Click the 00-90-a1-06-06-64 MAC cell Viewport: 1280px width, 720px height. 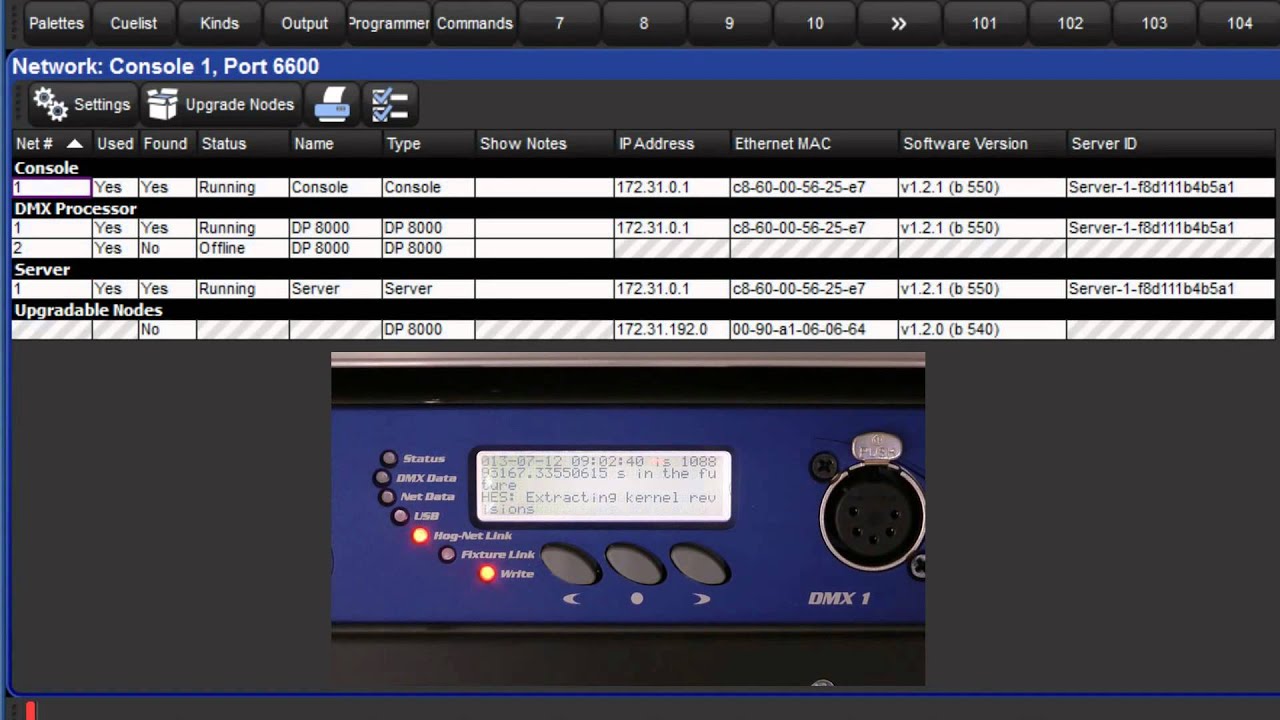tap(813, 329)
